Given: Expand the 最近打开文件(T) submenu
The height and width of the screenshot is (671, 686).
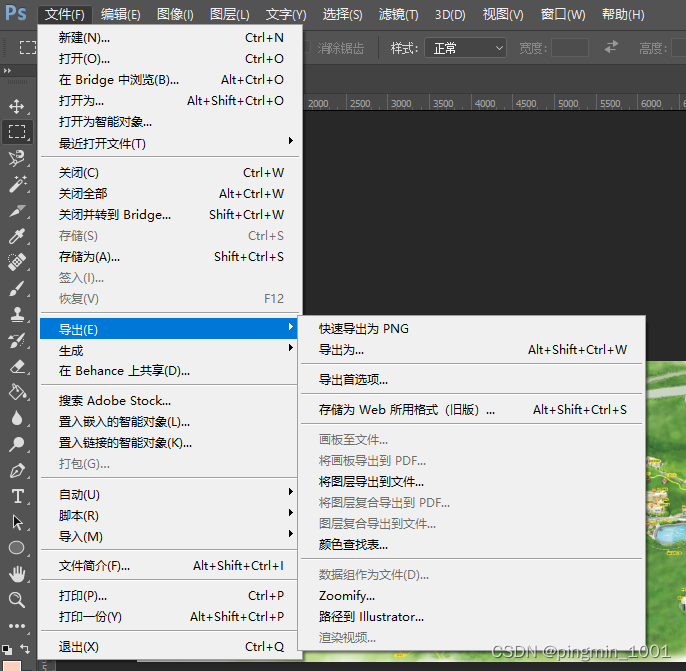Looking at the screenshot, I should (x=168, y=143).
